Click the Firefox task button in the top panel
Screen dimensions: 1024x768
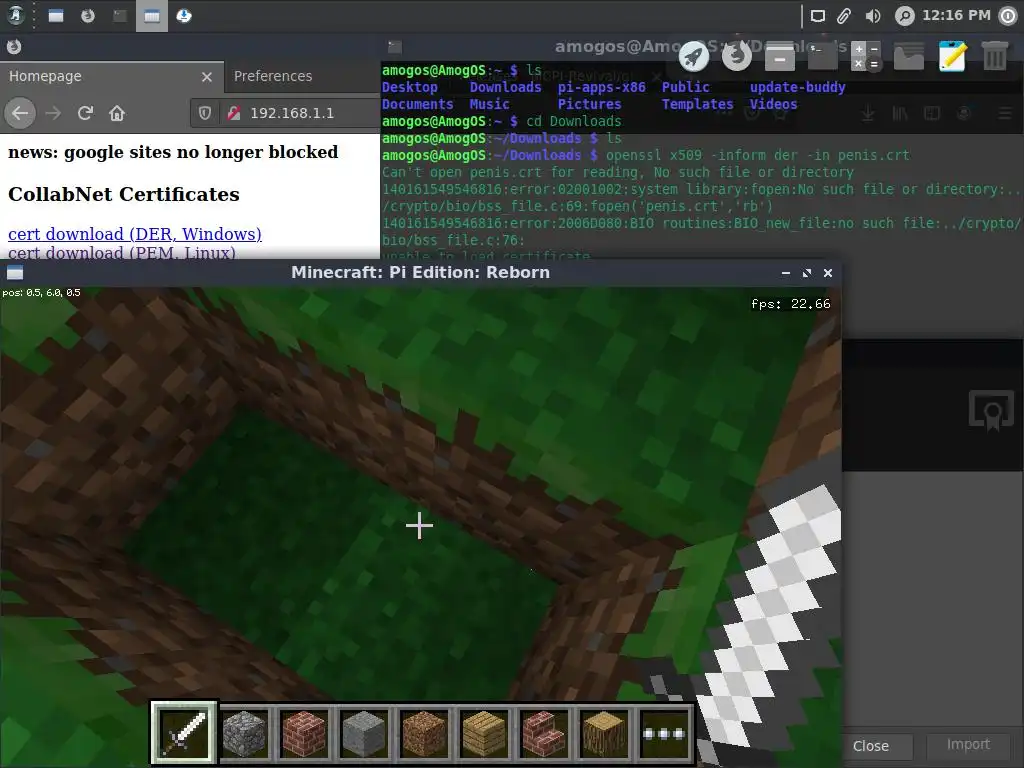(88, 16)
